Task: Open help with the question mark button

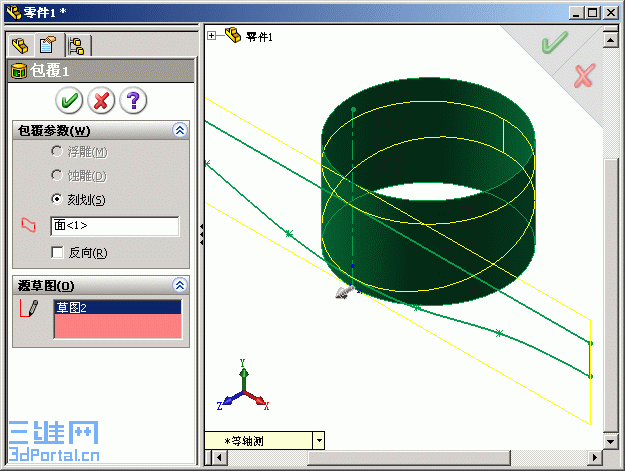Action: point(133,100)
